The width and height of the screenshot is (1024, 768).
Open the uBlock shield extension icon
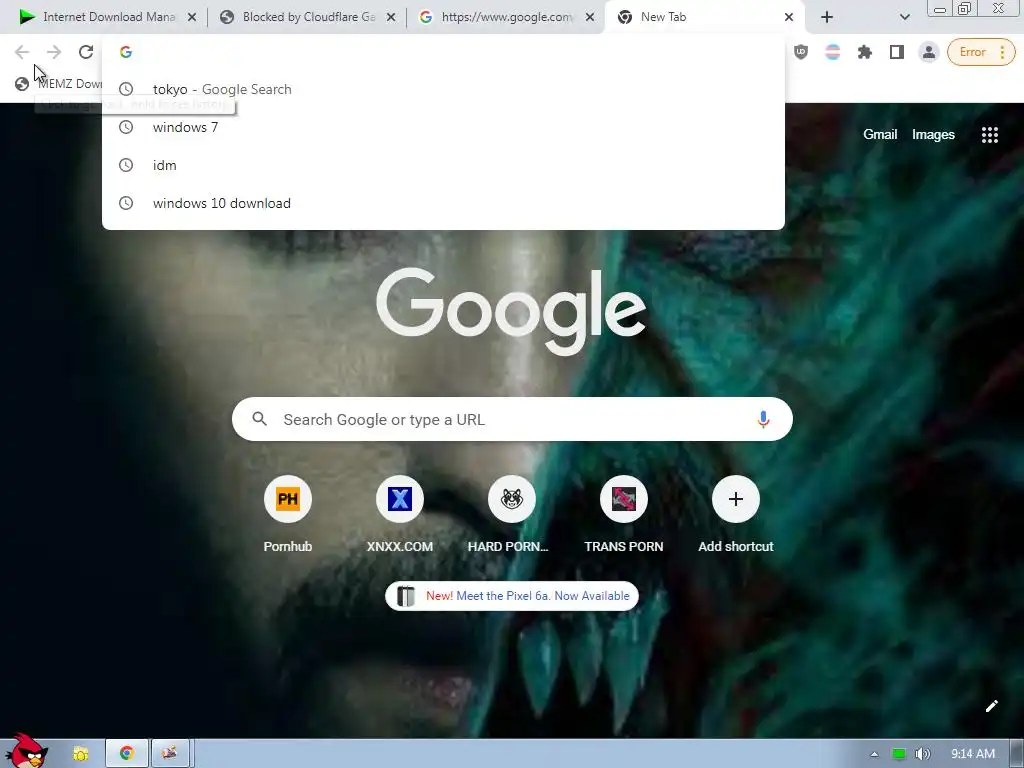point(801,52)
